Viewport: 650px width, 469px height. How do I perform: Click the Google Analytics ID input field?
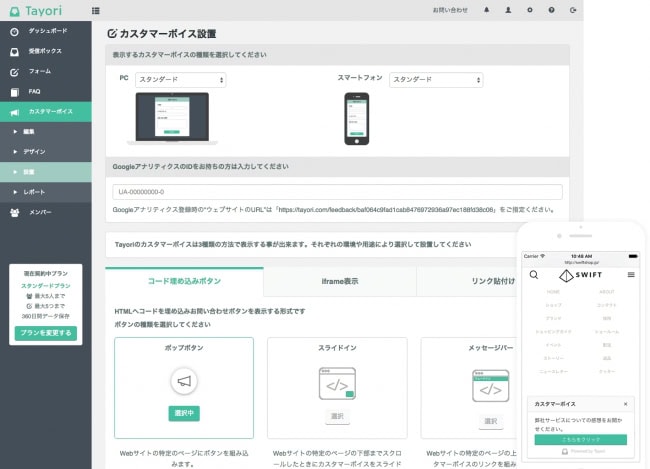[336, 192]
